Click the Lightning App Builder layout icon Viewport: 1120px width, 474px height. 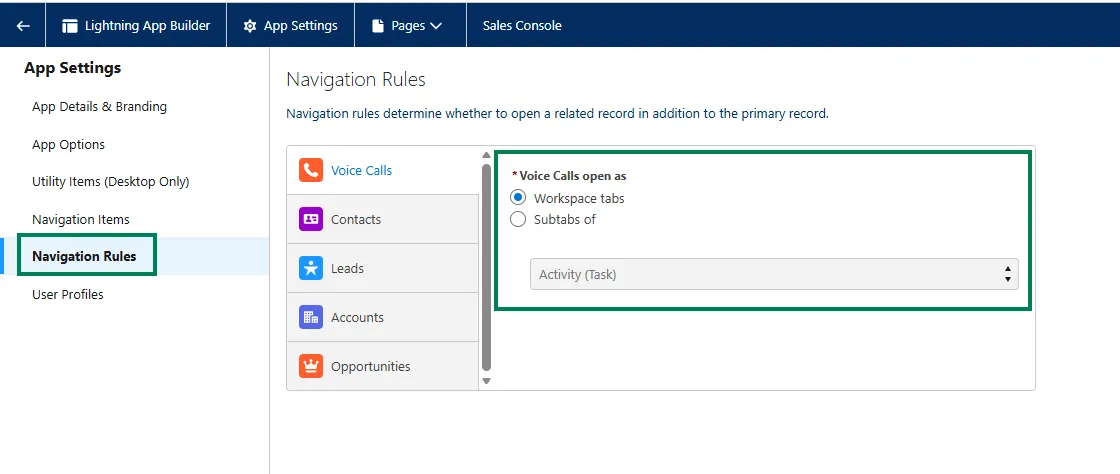[x=69, y=26]
